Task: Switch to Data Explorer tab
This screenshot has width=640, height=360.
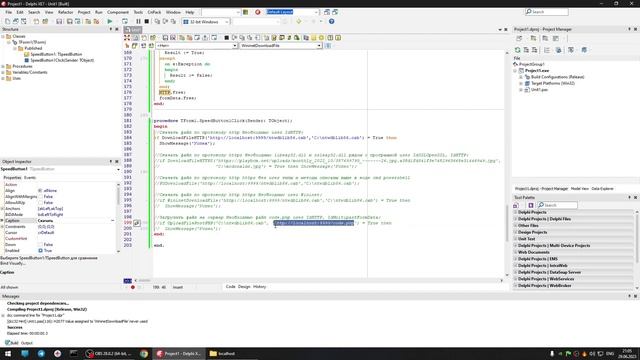Action: 602,189
